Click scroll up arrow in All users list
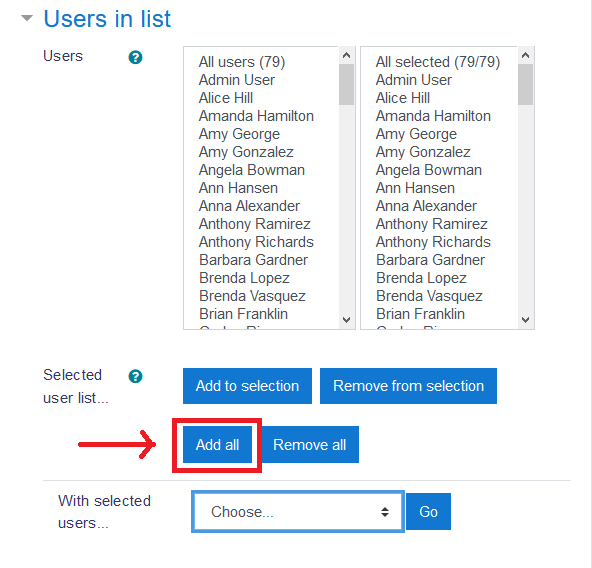The image size is (592, 568). 346,56
